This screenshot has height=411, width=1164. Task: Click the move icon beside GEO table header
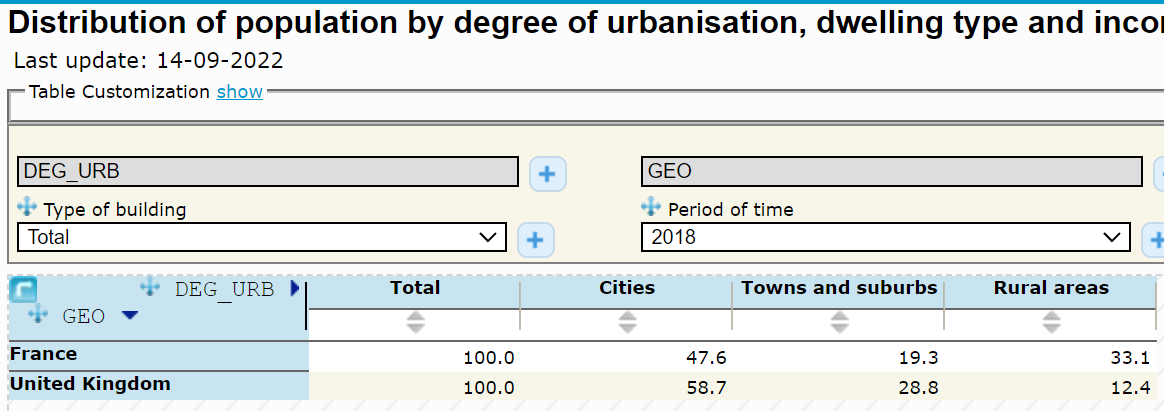click(x=38, y=315)
